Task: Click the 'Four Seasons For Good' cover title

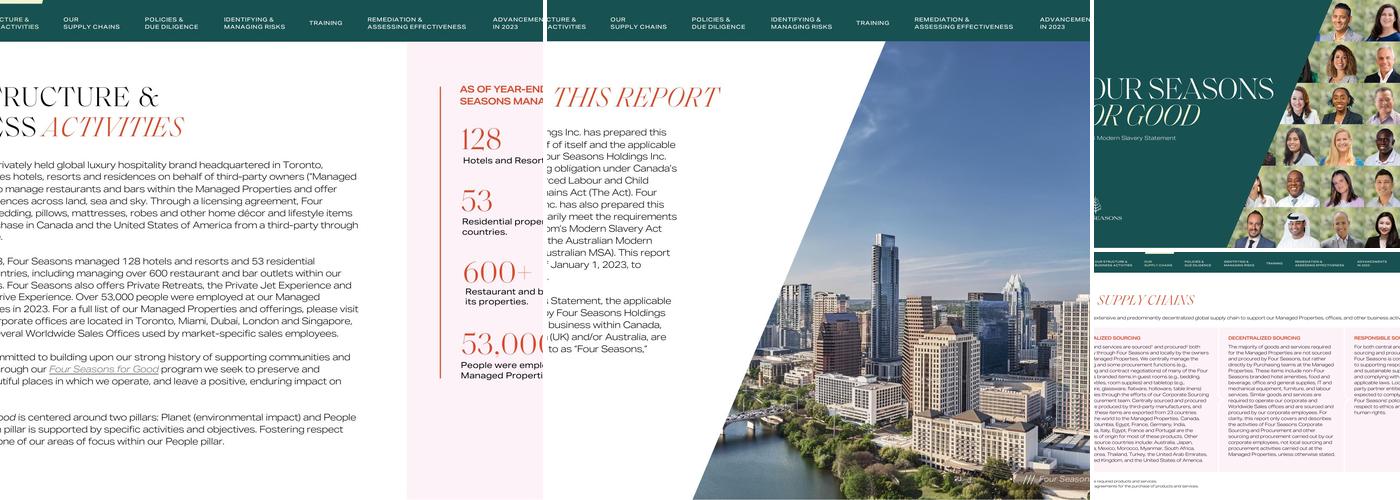Action: pos(1170,100)
